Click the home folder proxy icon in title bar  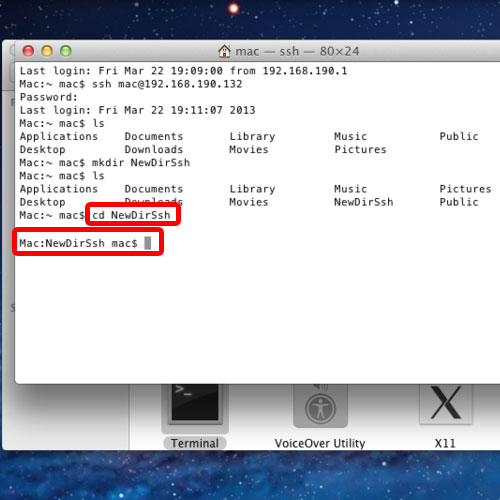click(x=224, y=51)
